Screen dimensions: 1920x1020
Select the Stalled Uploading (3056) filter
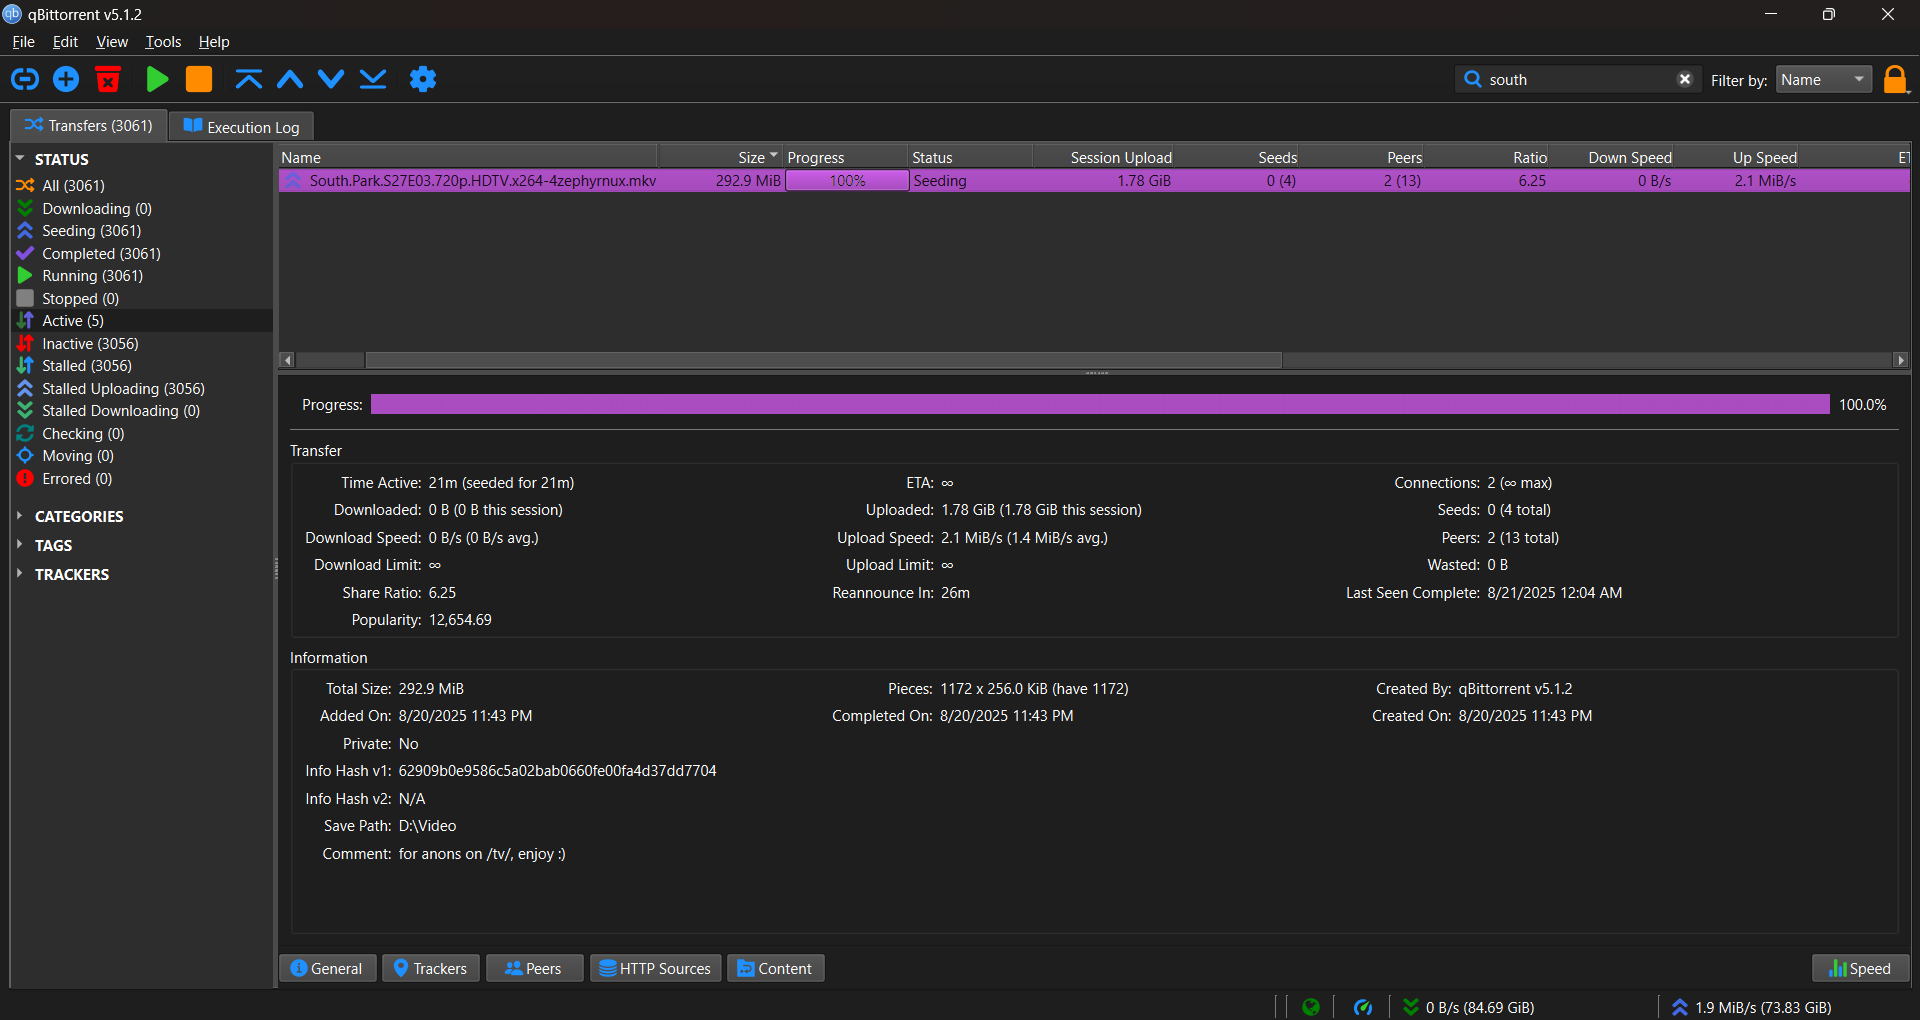[123, 389]
